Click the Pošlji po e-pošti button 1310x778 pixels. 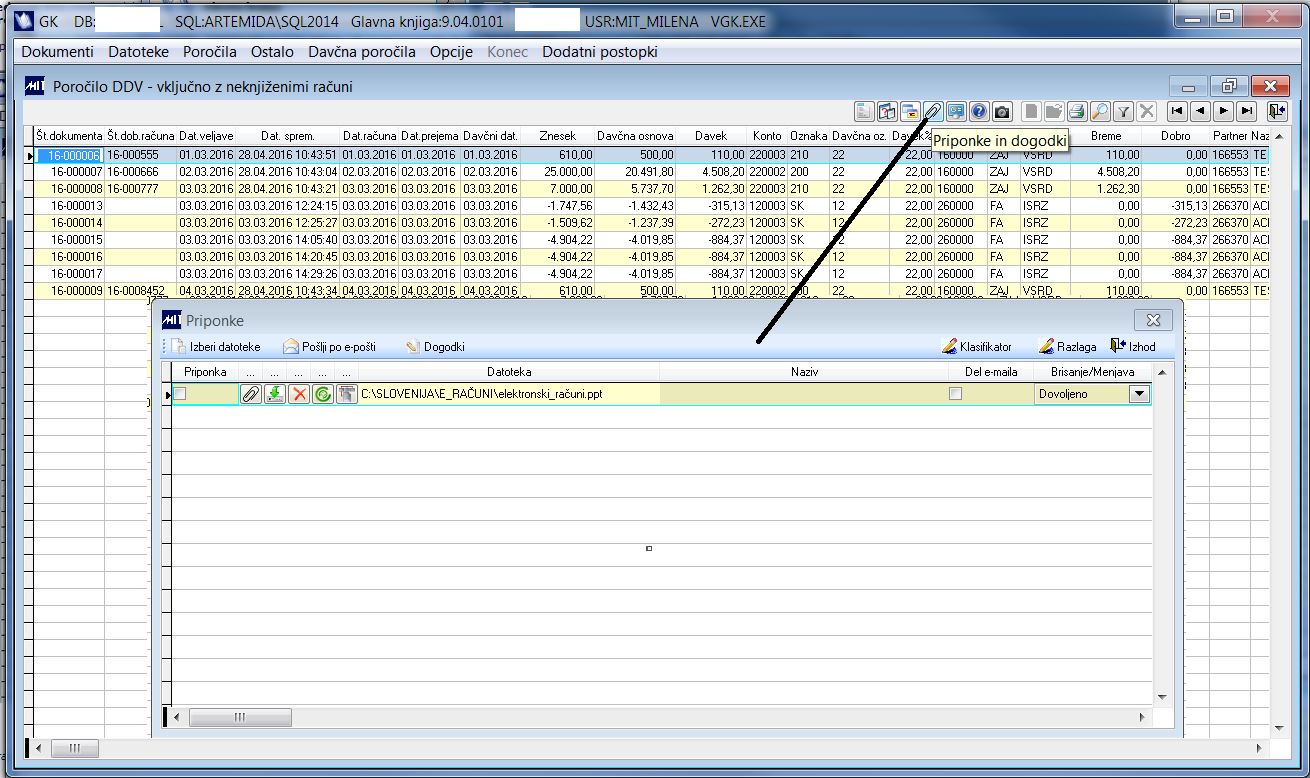(x=330, y=347)
